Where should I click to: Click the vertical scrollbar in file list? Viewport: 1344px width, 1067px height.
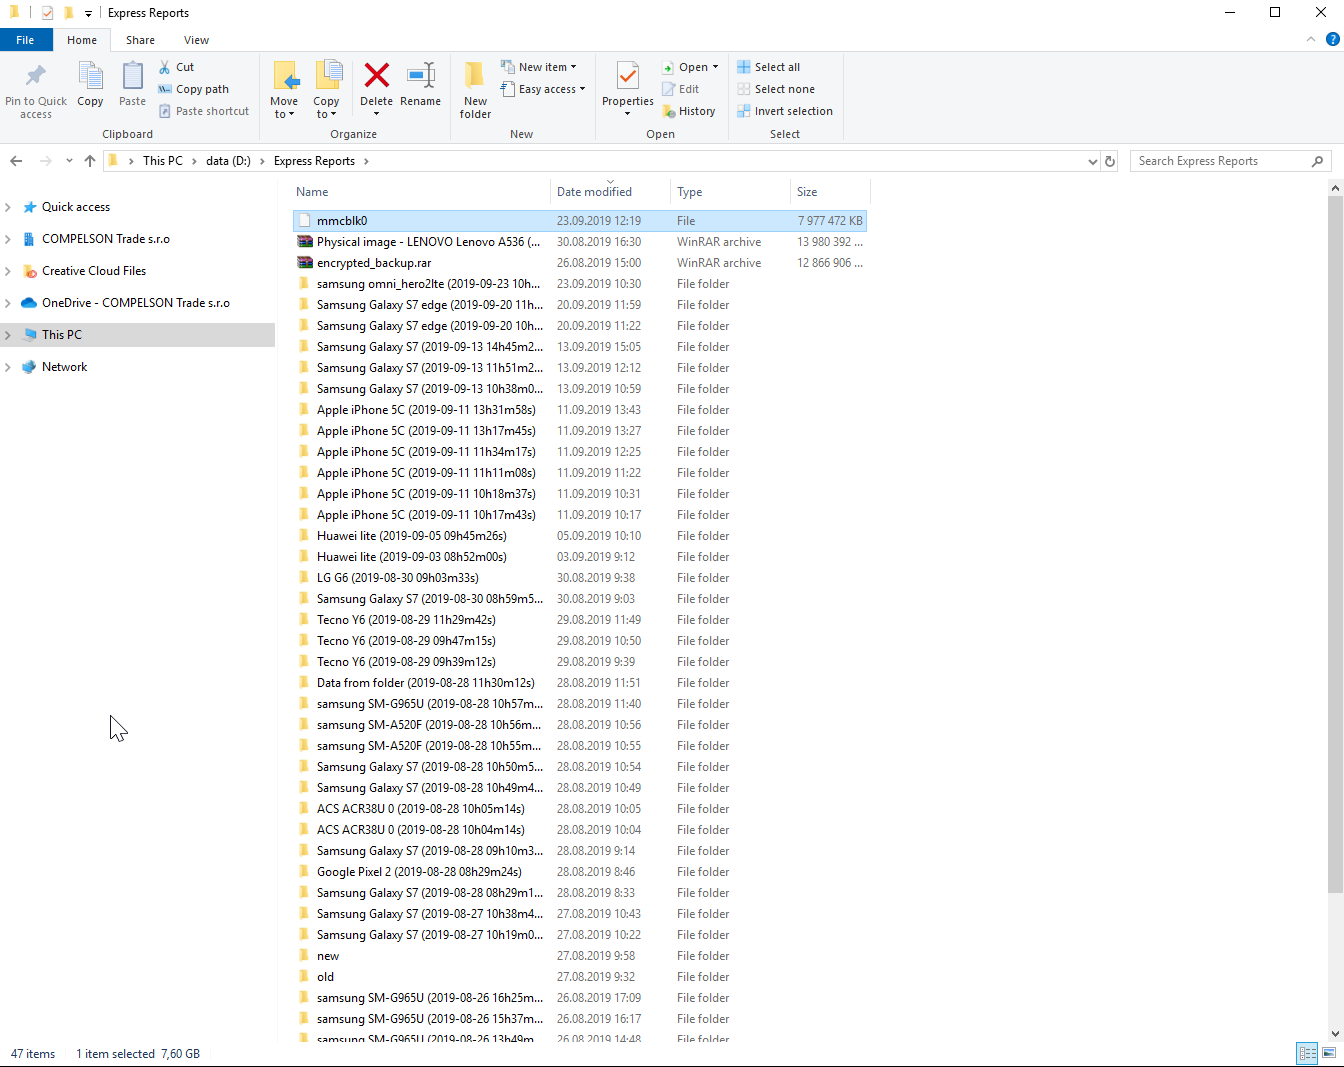coord(1335,540)
